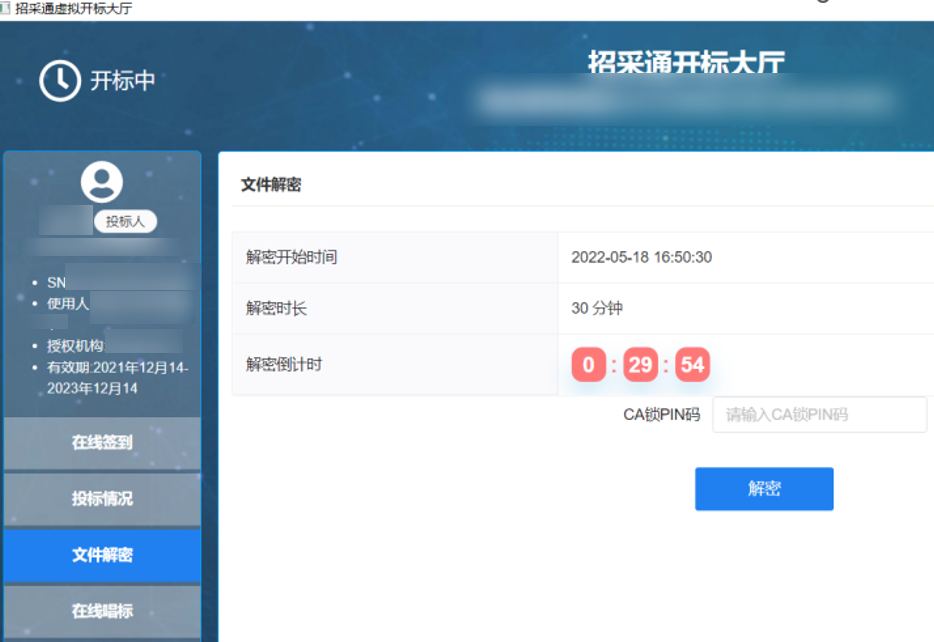The image size is (934, 642).
Task: Click the 投标人 role badge
Action: 125,222
